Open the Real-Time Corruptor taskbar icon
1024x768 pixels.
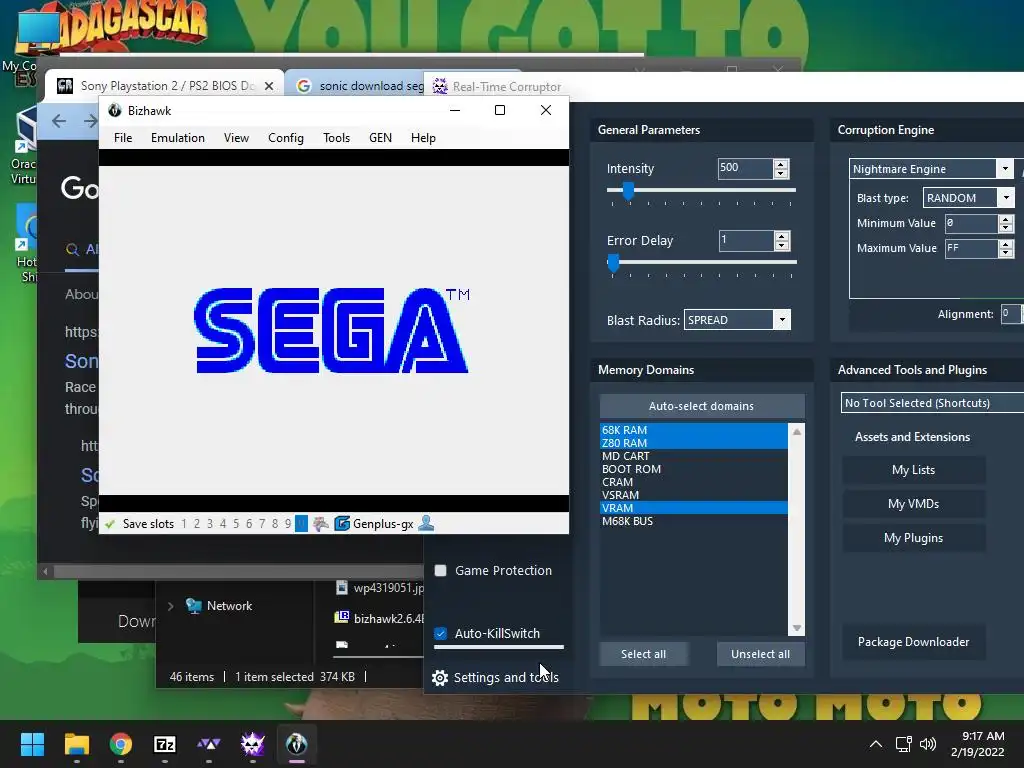click(x=253, y=744)
